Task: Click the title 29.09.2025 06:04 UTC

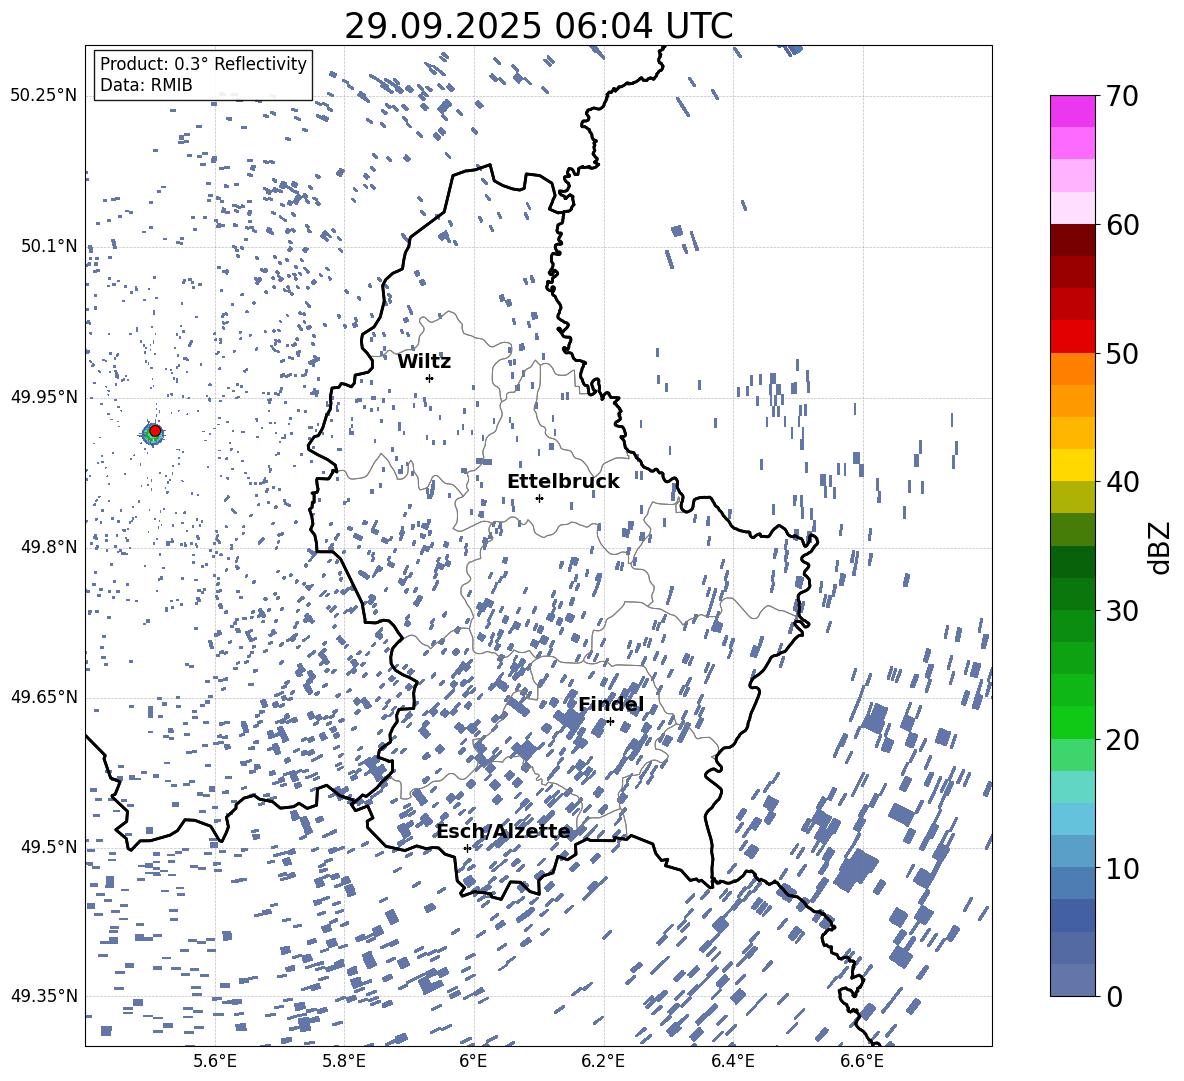Action: tap(538, 26)
